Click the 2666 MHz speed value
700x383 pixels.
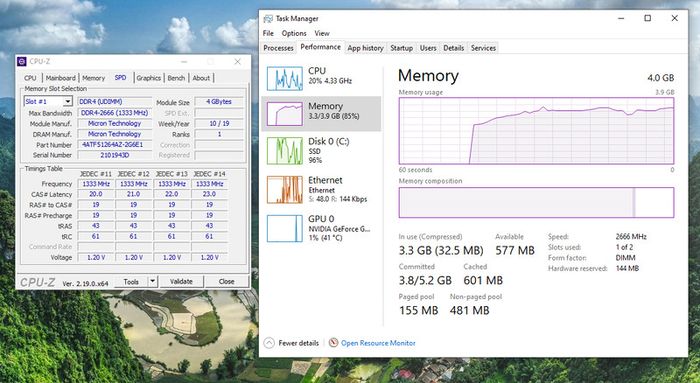pyautogui.click(x=631, y=237)
